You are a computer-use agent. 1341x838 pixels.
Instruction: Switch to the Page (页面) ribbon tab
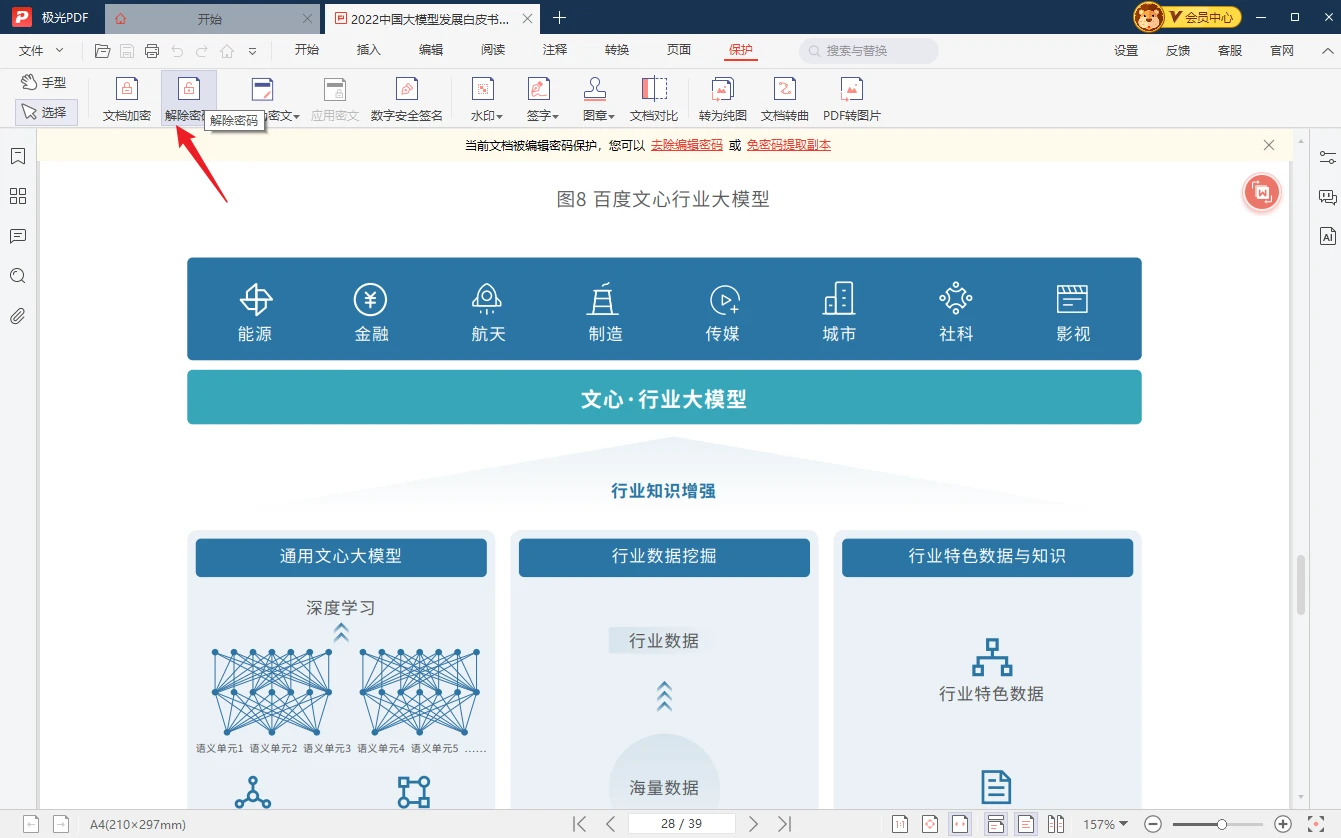[679, 50]
